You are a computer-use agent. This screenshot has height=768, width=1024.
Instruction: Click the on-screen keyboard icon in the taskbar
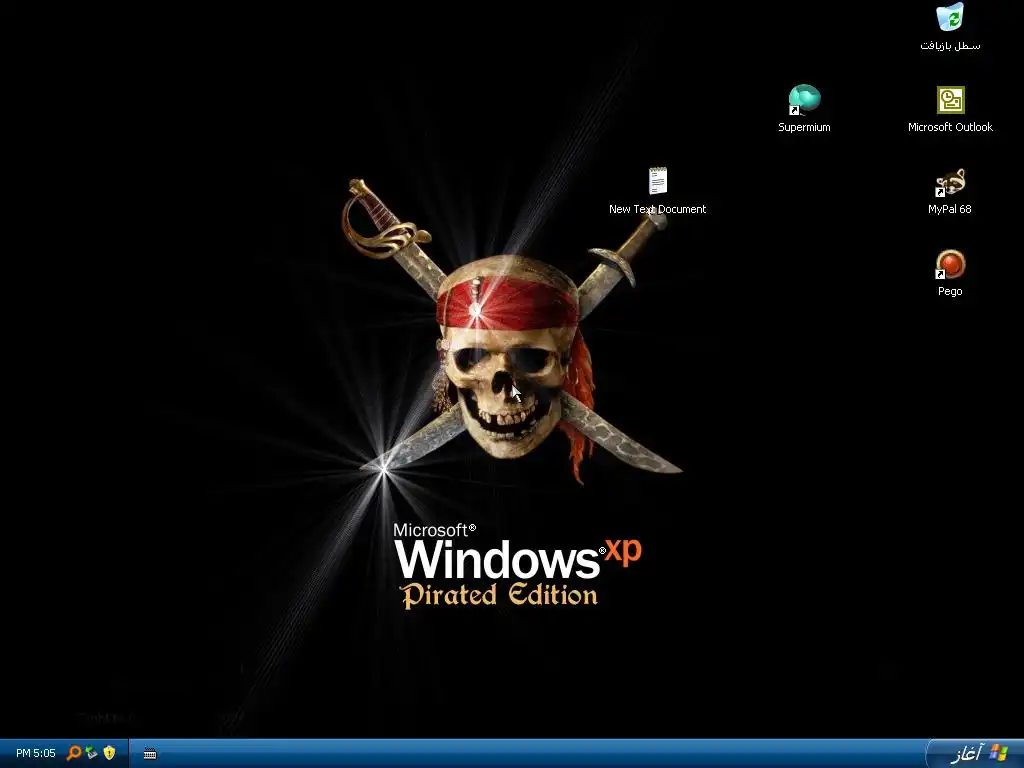[x=150, y=754]
